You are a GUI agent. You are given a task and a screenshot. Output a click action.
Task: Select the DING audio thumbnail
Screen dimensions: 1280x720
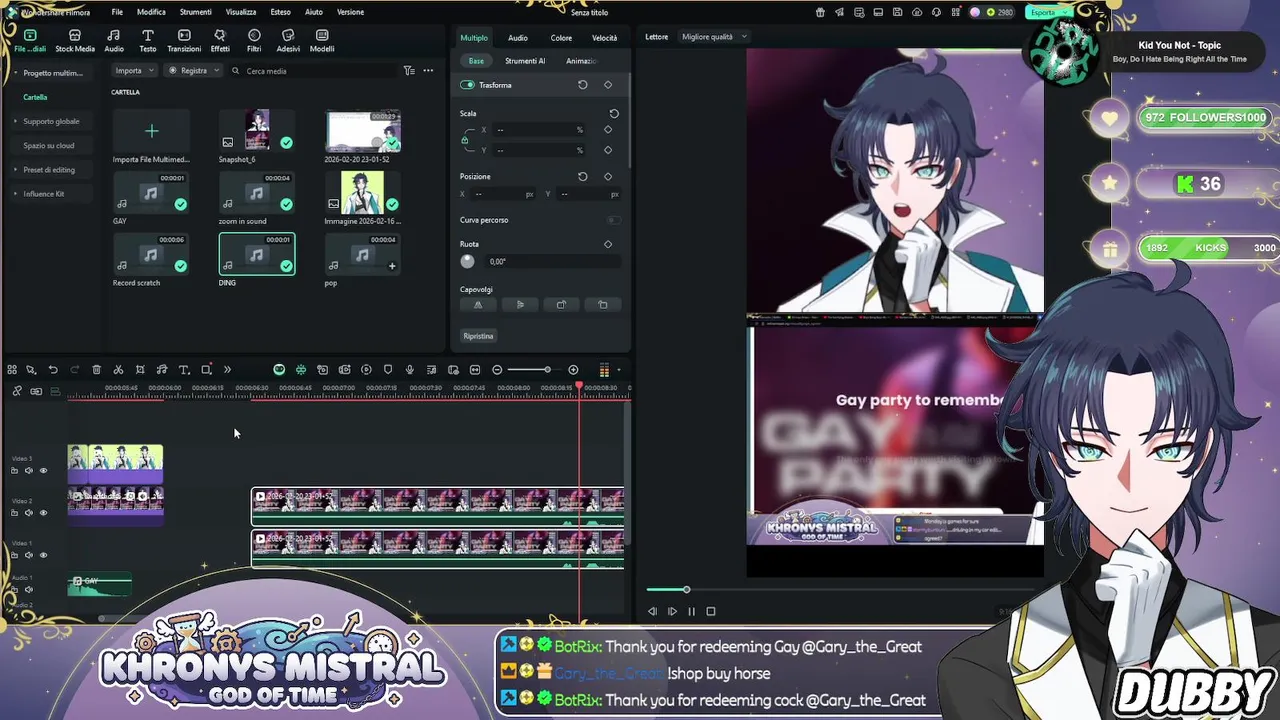[257, 255]
